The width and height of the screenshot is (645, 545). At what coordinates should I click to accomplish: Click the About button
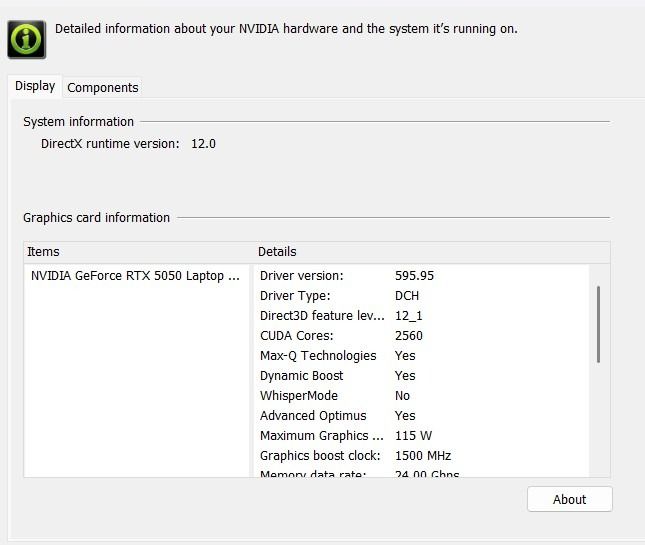coord(570,499)
